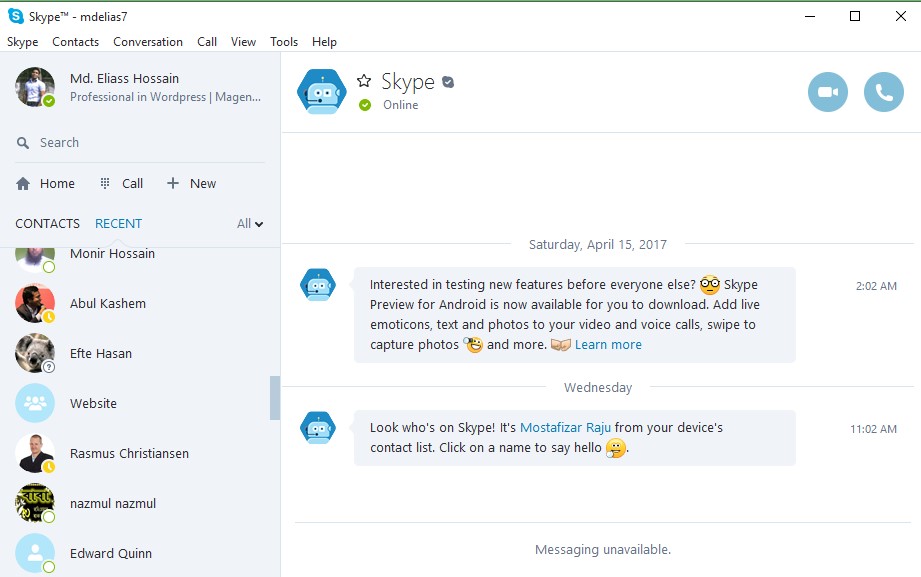Image resolution: width=921 pixels, height=577 pixels.
Task: Open the Call menu in menu bar
Action: pos(207,42)
